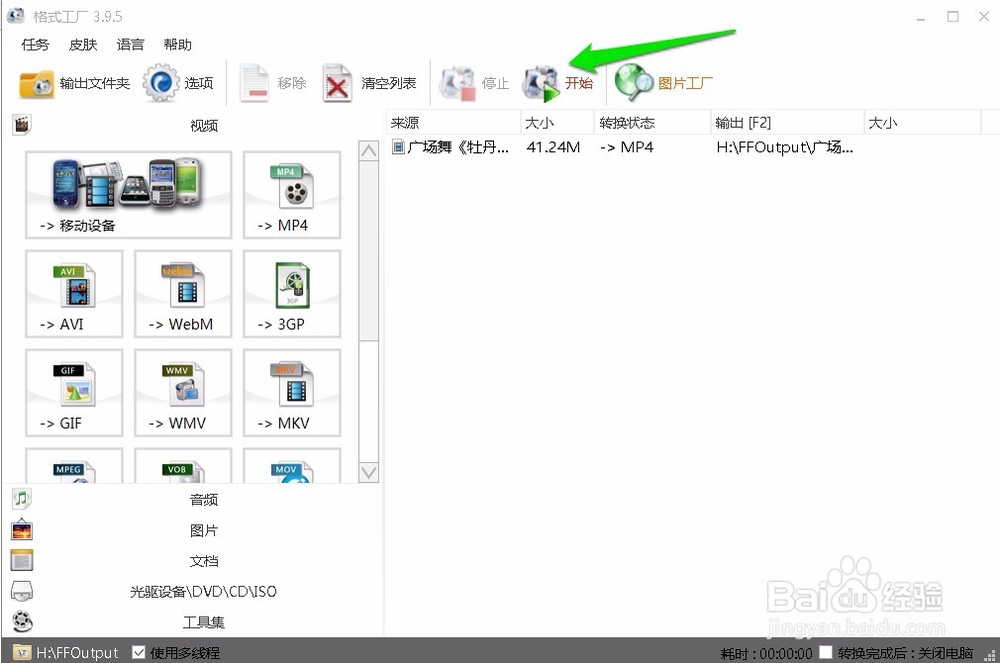The height and width of the screenshot is (663, 1000).
Task: Sort by the 来源 column header
Action: [453, 122]
